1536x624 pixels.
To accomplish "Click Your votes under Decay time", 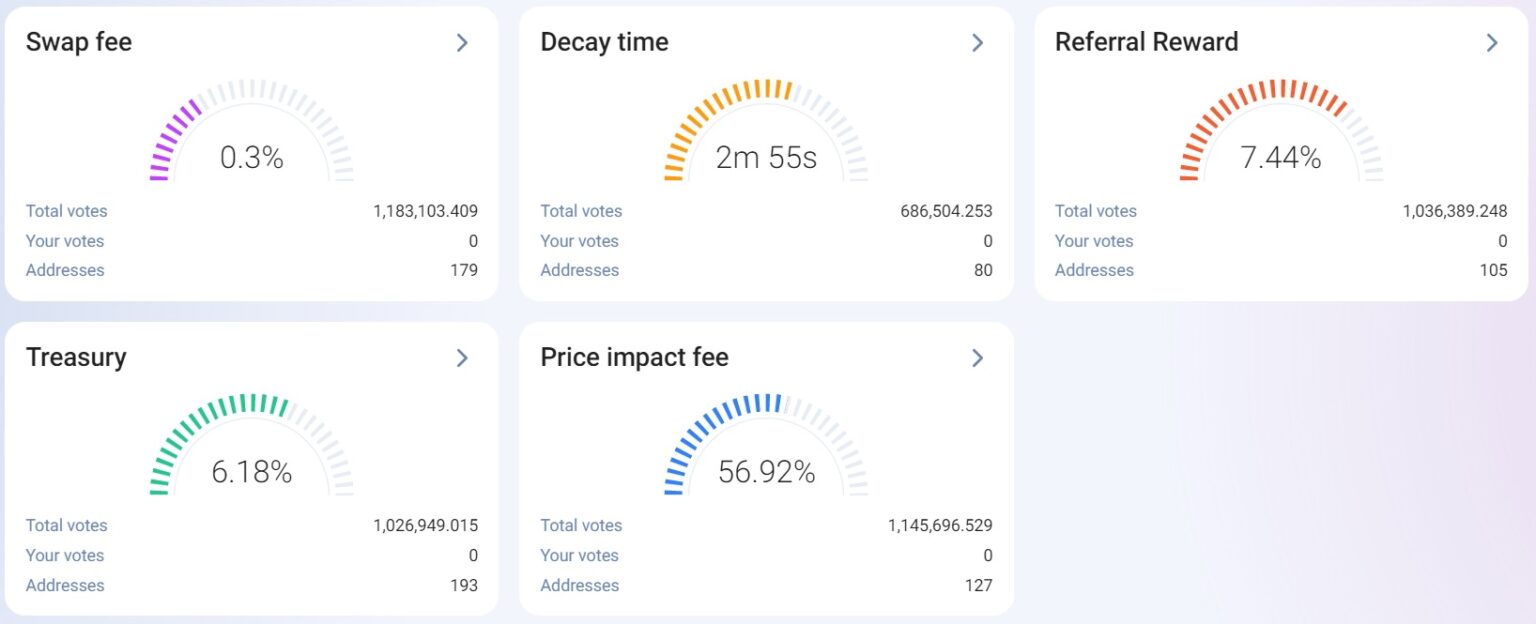I will (579, 241).
